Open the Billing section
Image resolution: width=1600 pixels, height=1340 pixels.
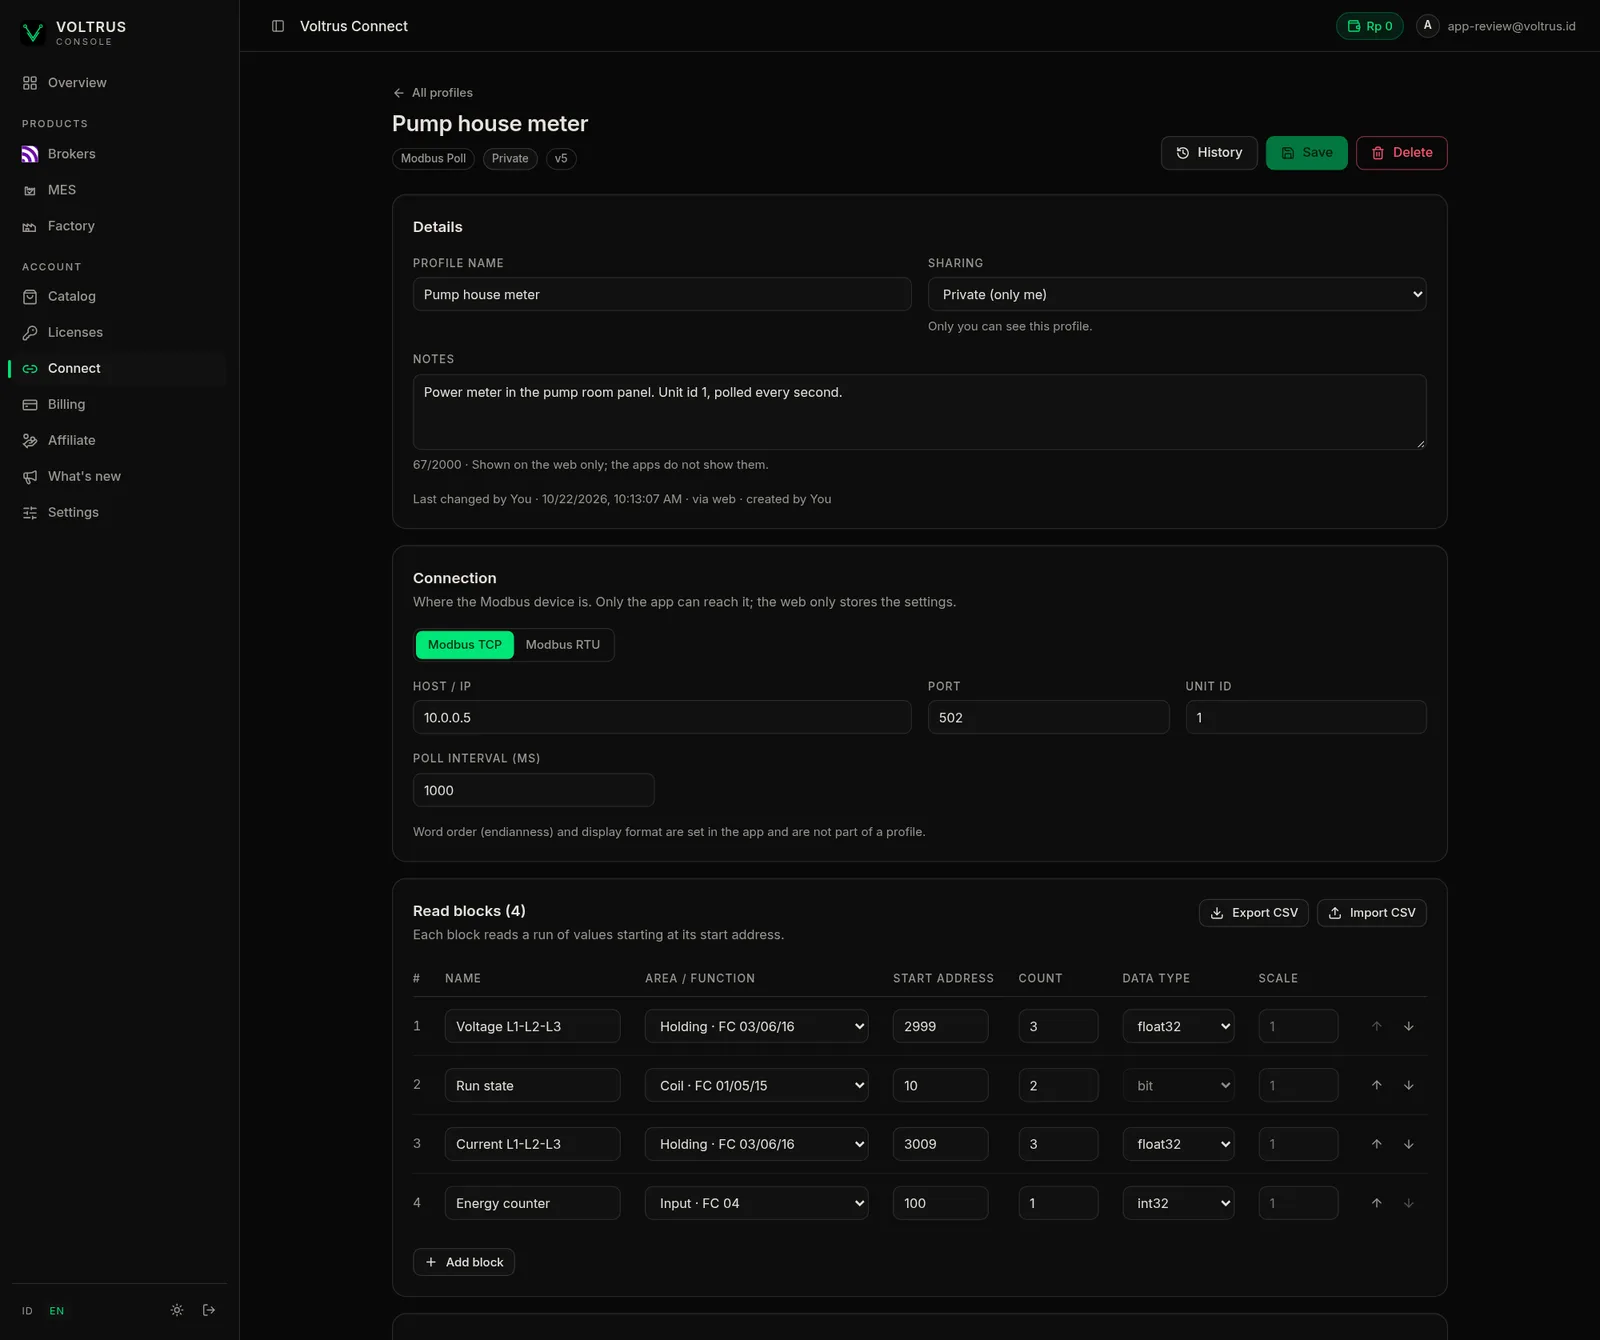click(119, 404)
